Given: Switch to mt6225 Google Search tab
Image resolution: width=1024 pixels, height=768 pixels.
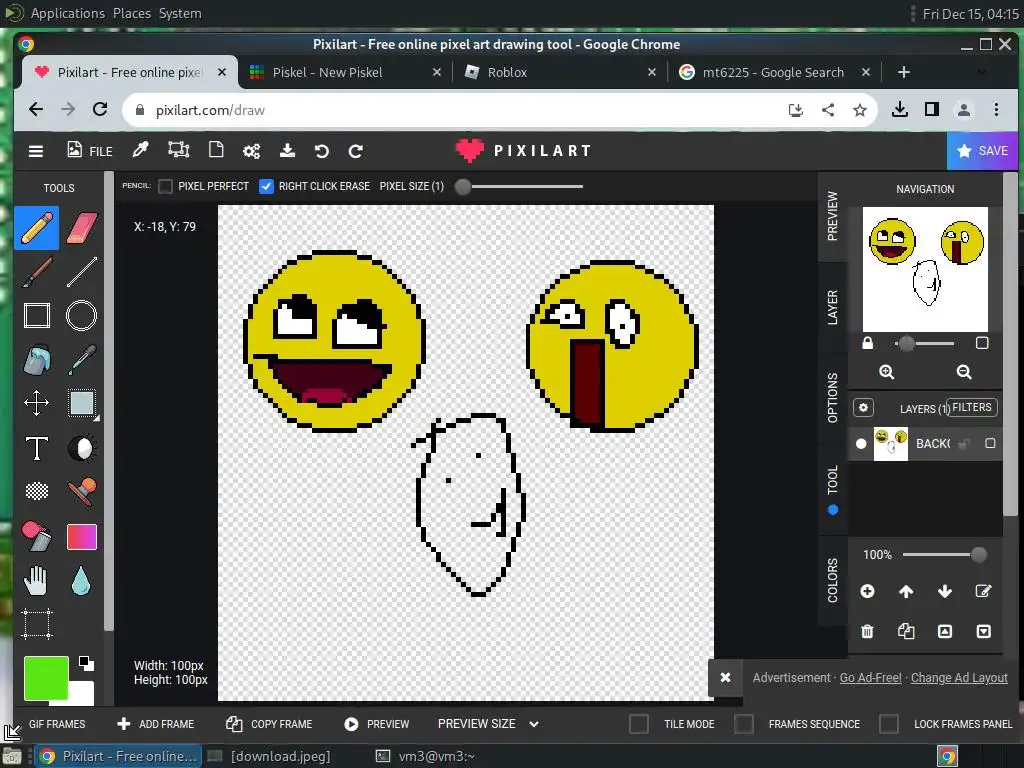Looking at the screenshot, I should (x=774, y=72).
